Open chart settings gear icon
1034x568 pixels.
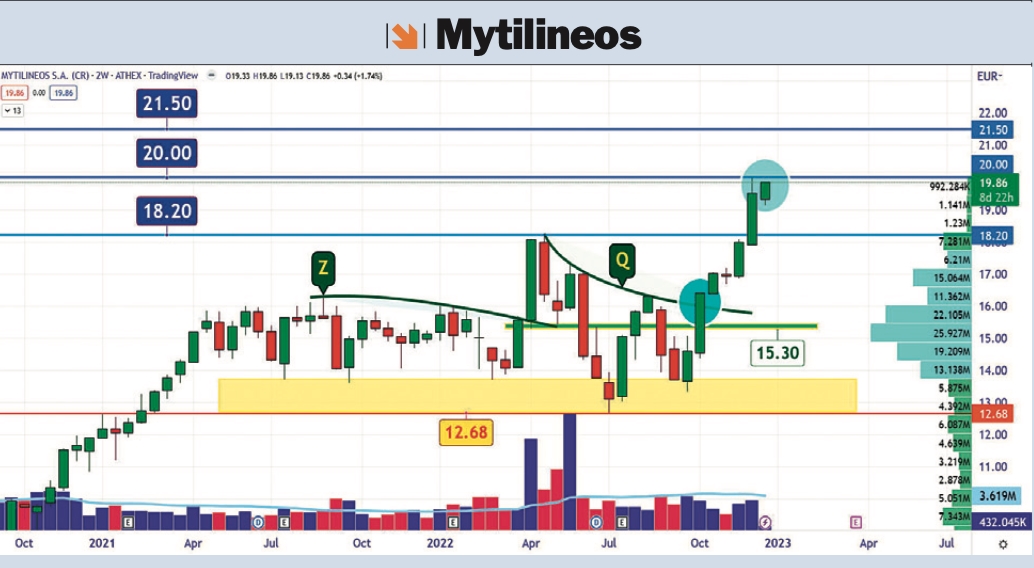pos(1003,544)
